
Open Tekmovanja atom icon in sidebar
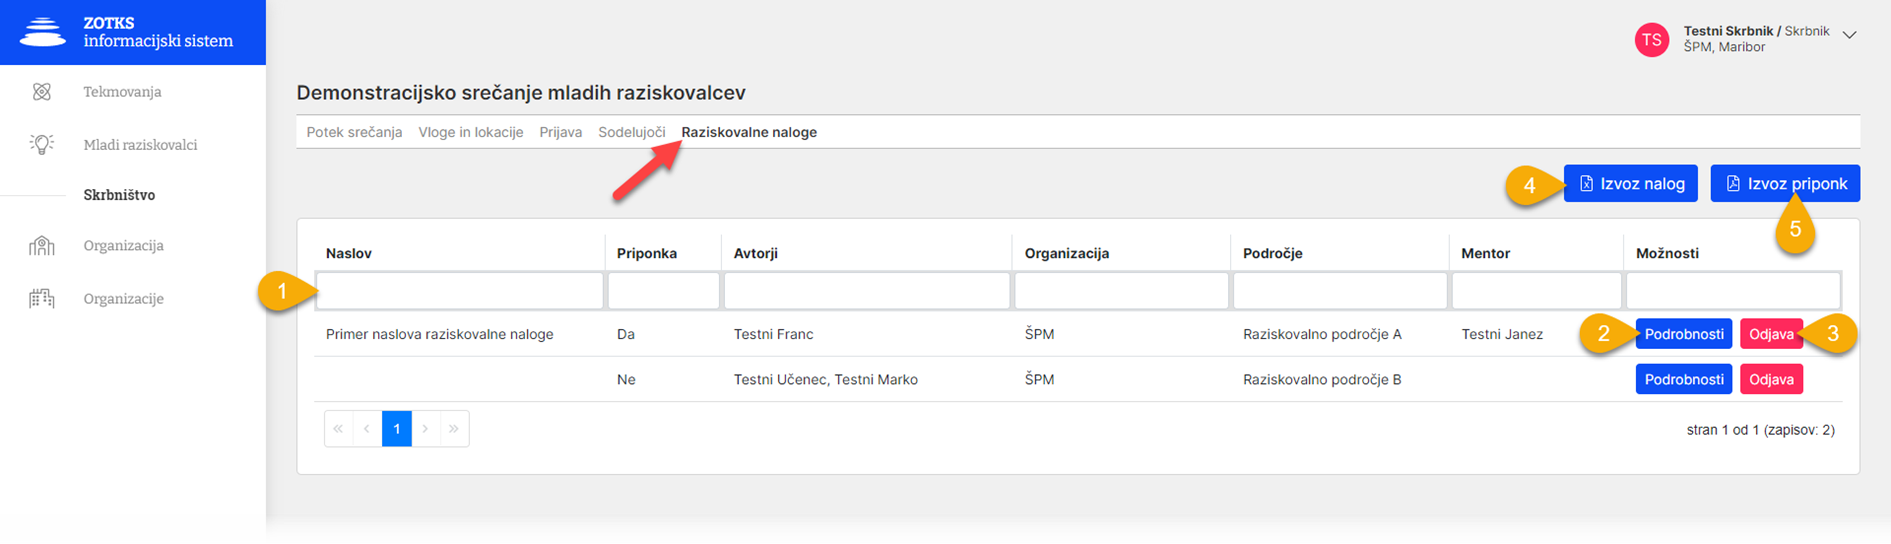click(42, 92)
